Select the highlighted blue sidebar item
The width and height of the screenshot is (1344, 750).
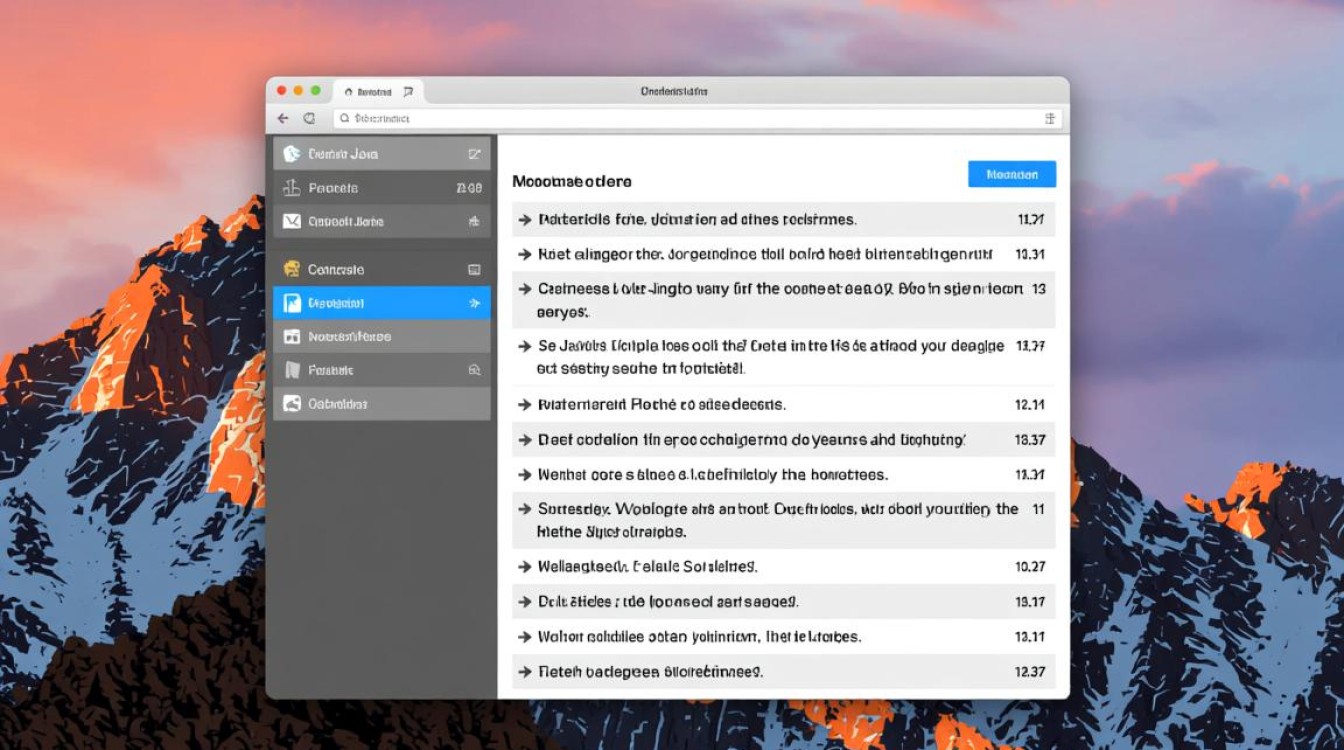click(381, 303)
